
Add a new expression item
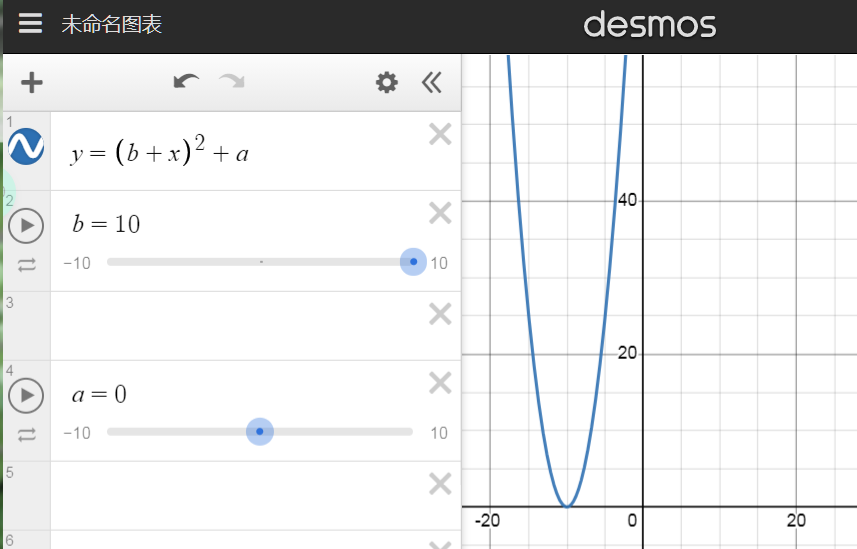(32, 83)
